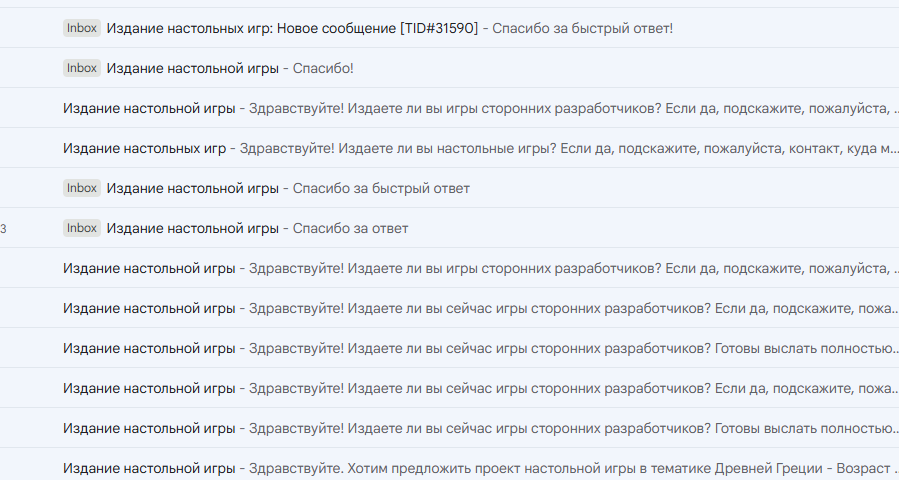
Task: Open the Inbox email "Издание настольной игры - Спасибо за быстрый ответ"
Action: (x=450, y=188)
